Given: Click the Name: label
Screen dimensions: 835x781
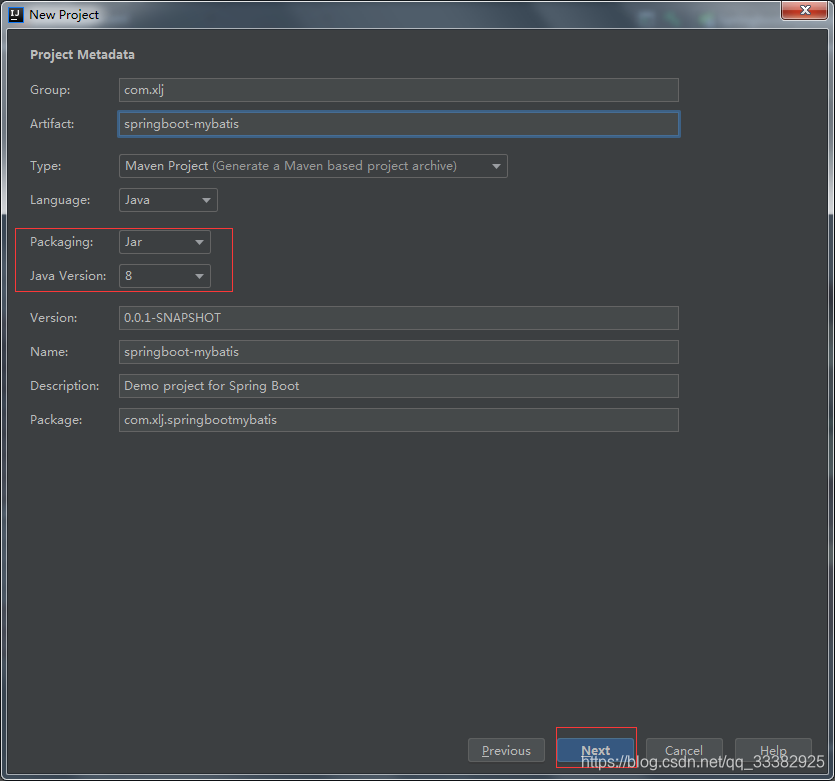Looking at the screenshot, I should coord(49,352).
